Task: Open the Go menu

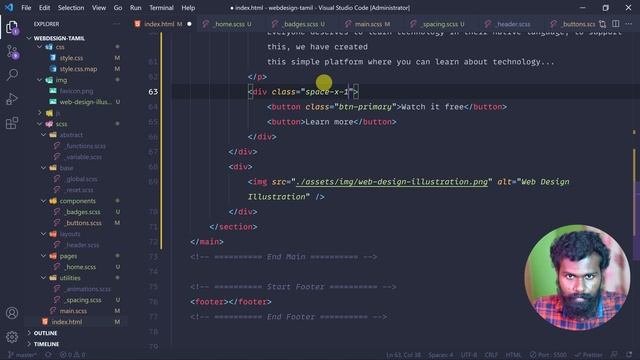Action: point(118,8)
